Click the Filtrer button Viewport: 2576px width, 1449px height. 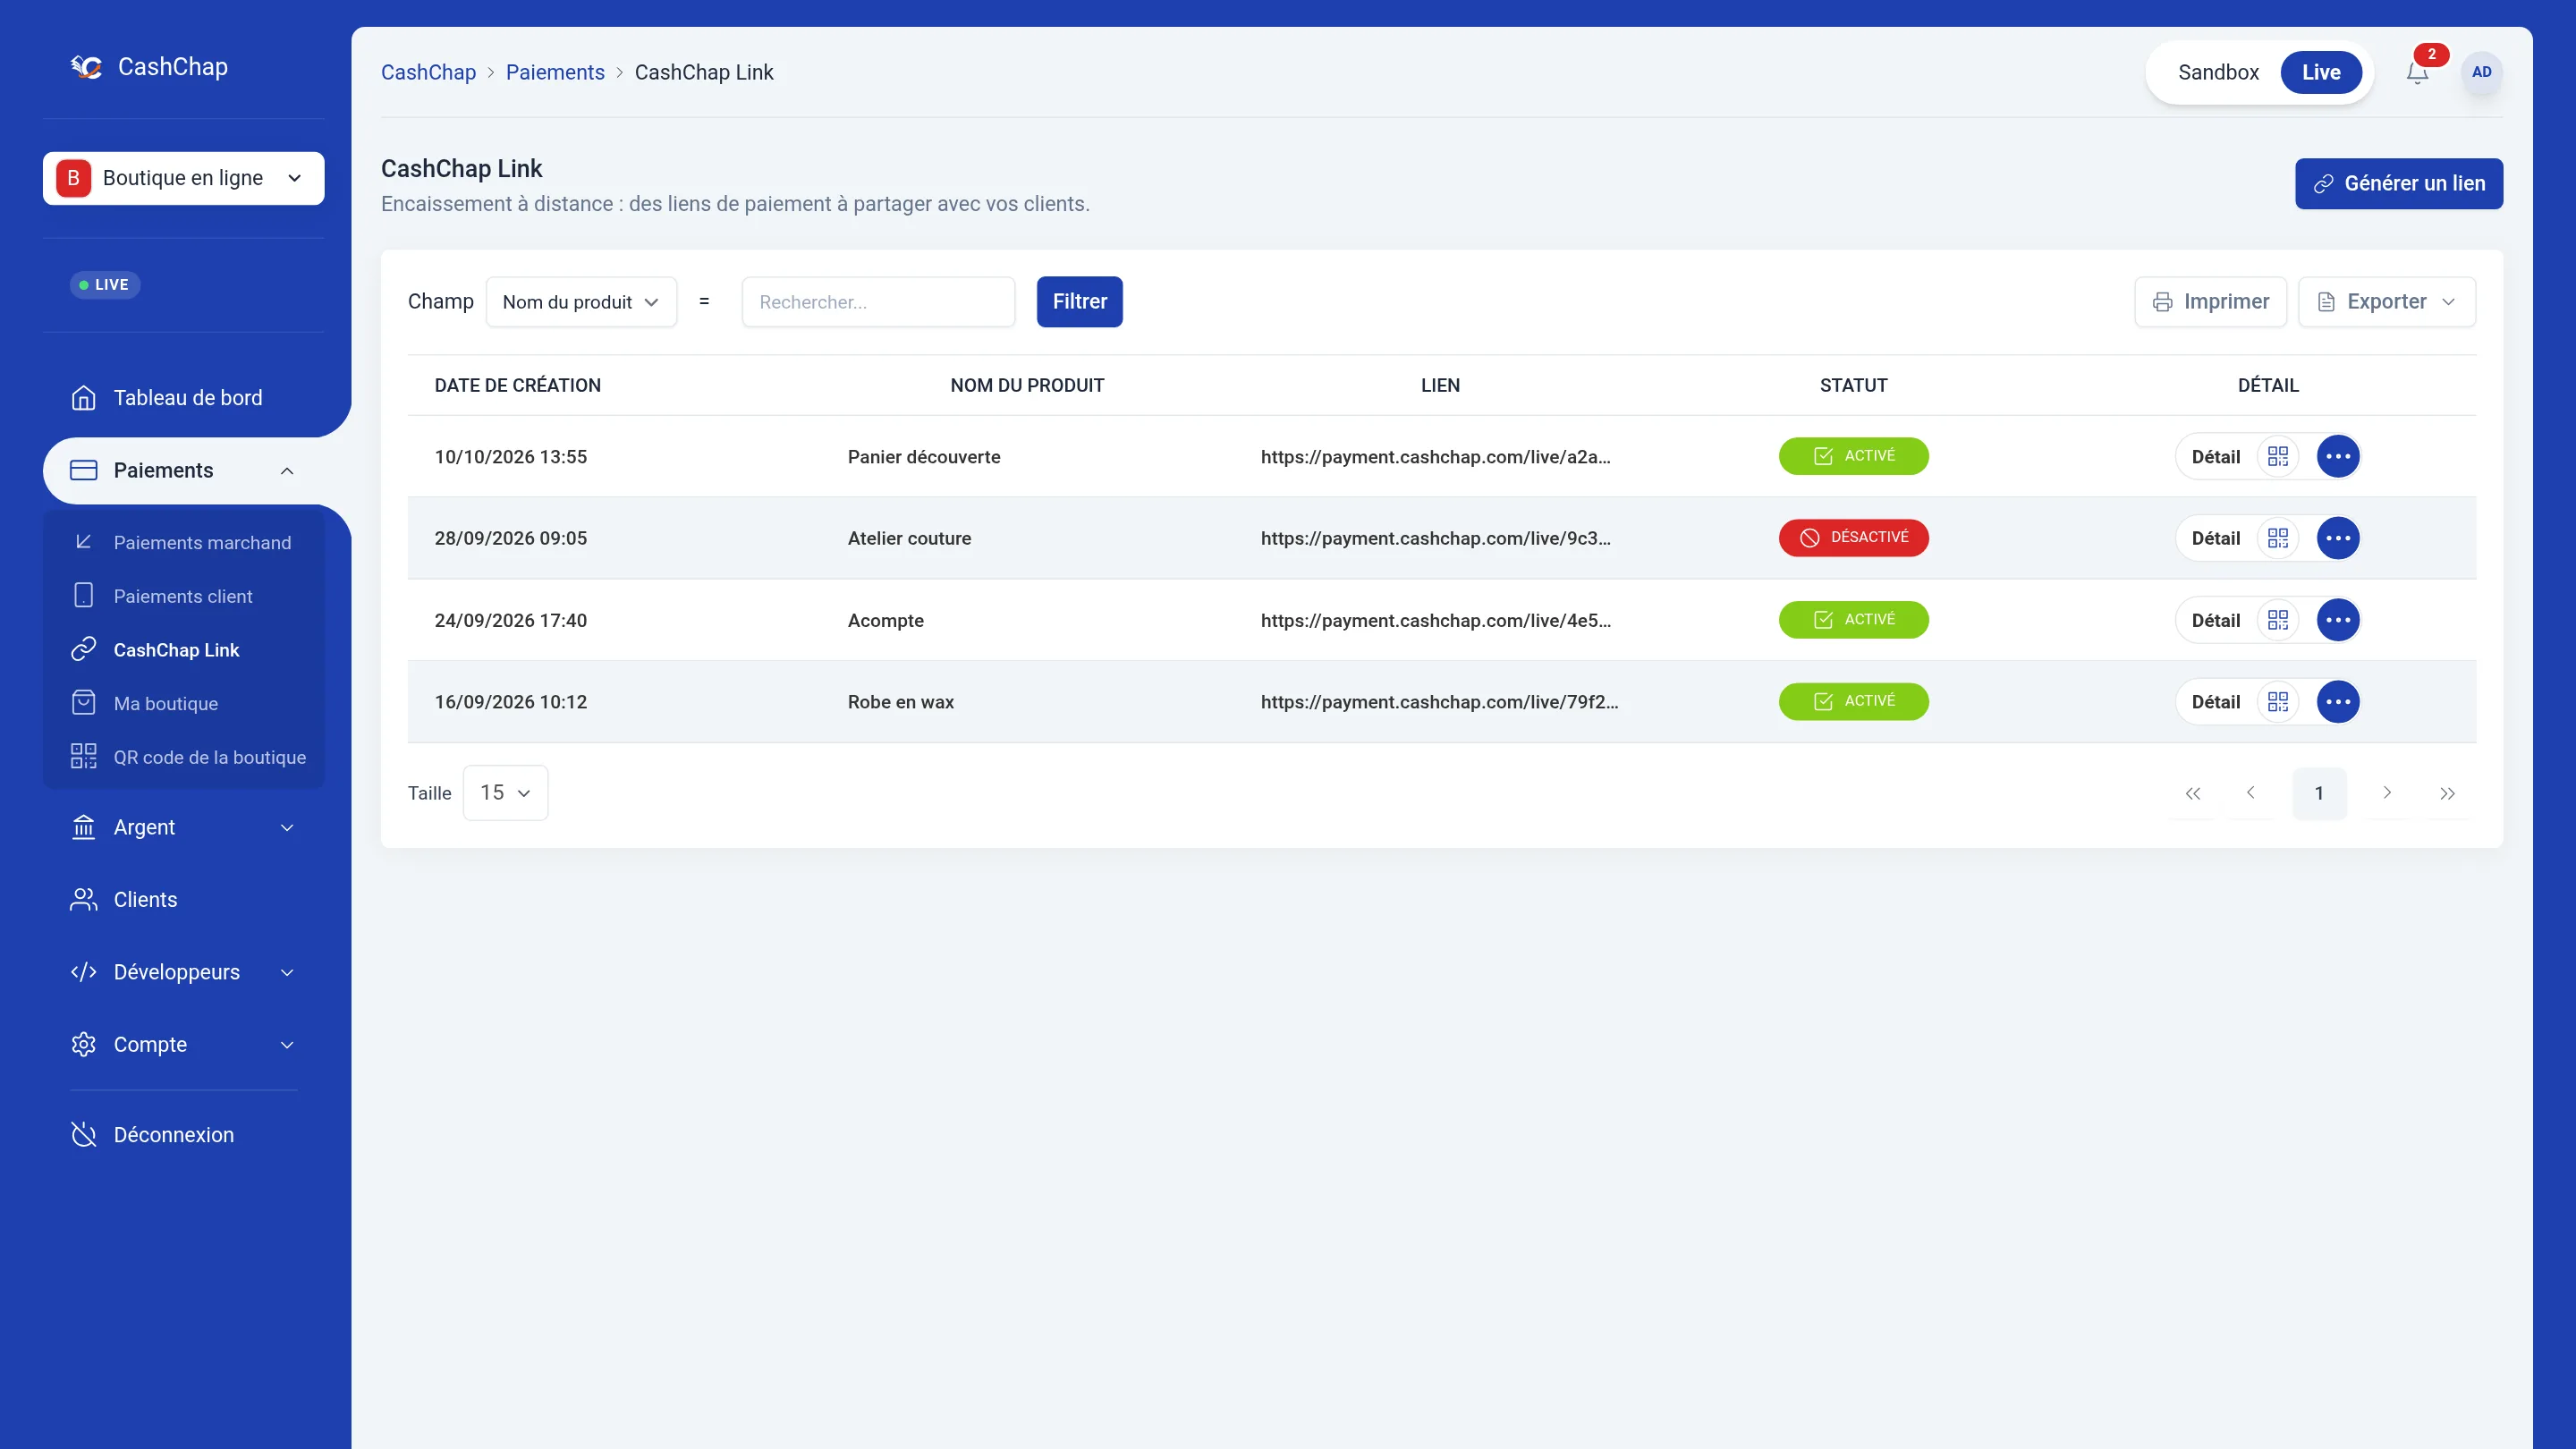point(1079,302)
